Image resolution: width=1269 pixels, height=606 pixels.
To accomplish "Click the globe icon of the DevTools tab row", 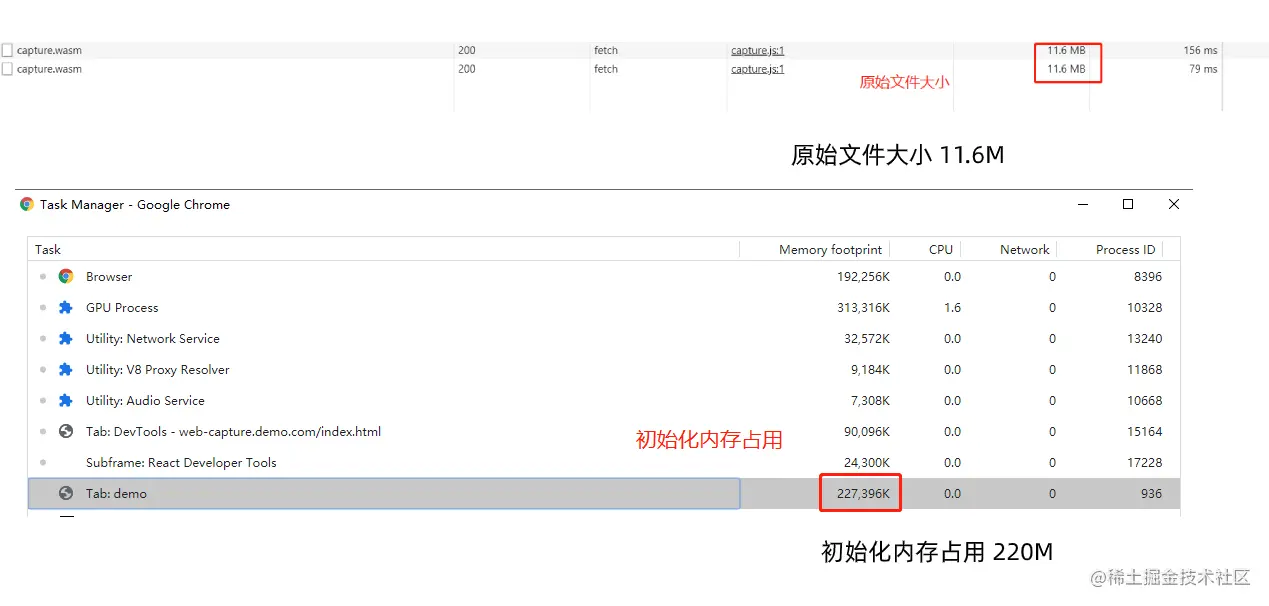I will [x=66, y=432].
